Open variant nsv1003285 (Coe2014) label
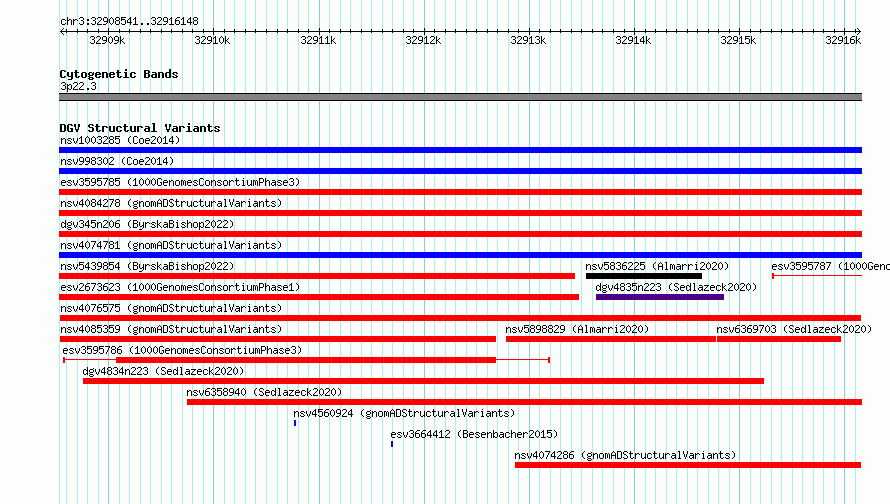Image resolution: width=890 pixels, height=504 pixels. (x=120, y=140)
